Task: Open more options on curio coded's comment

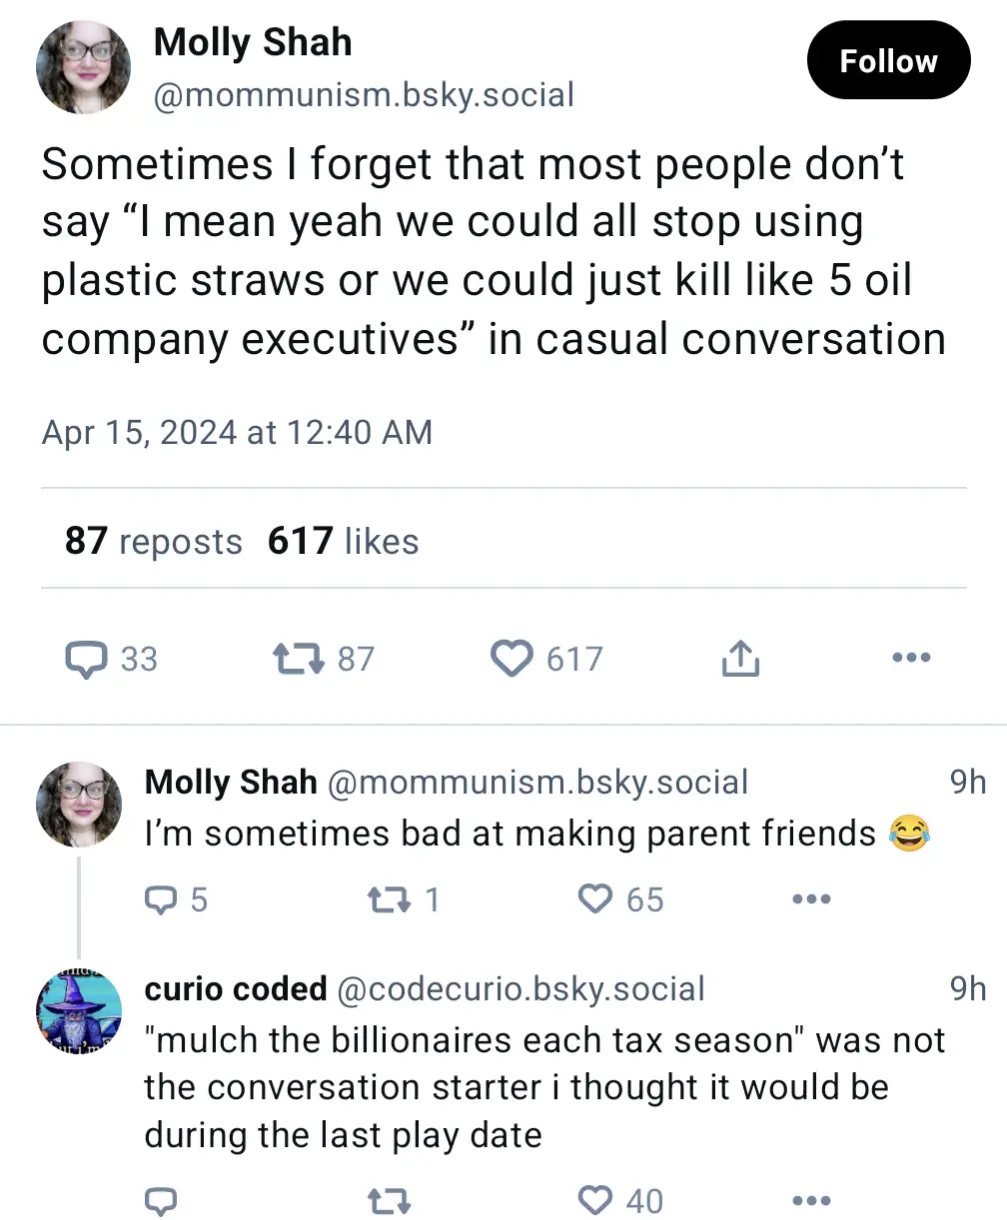Action: (811, 1200)
